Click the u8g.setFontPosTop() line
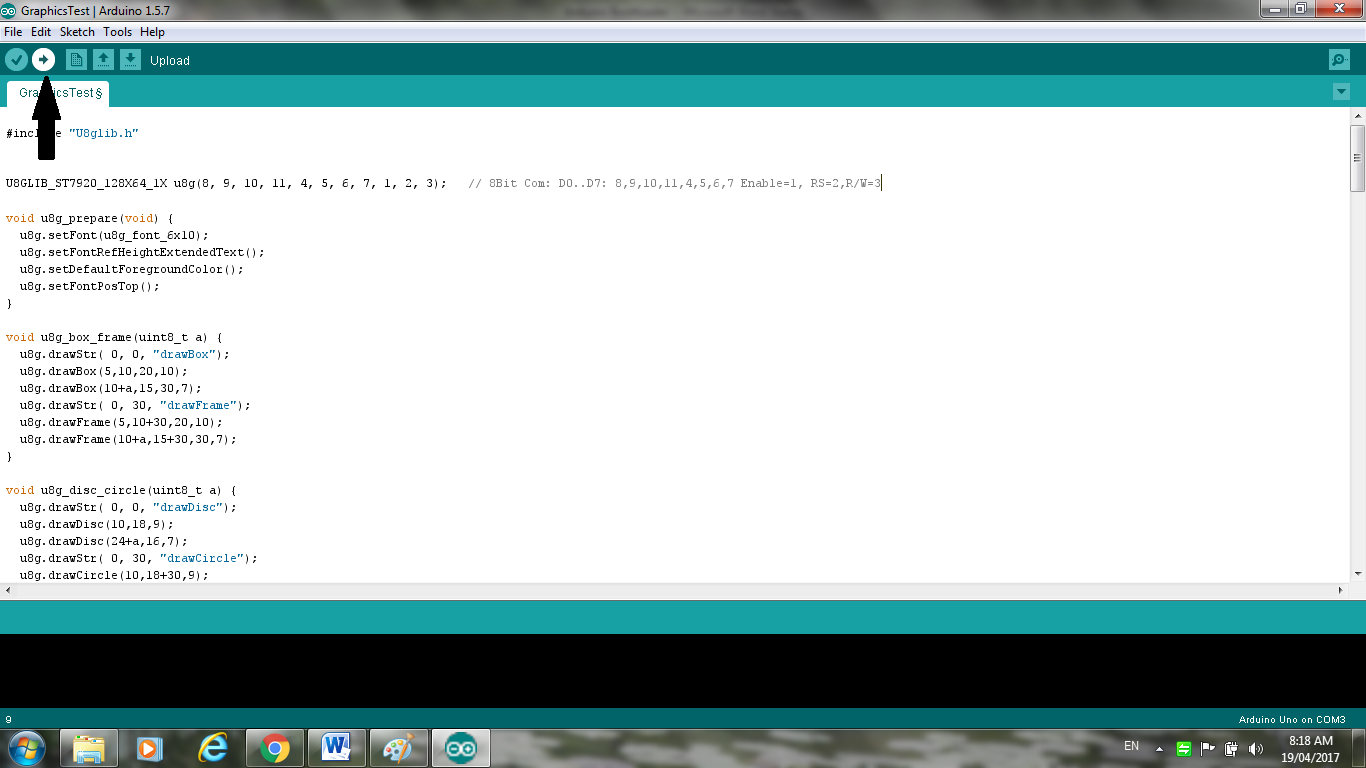1366x768 pixels. click(x=89, y=286)
